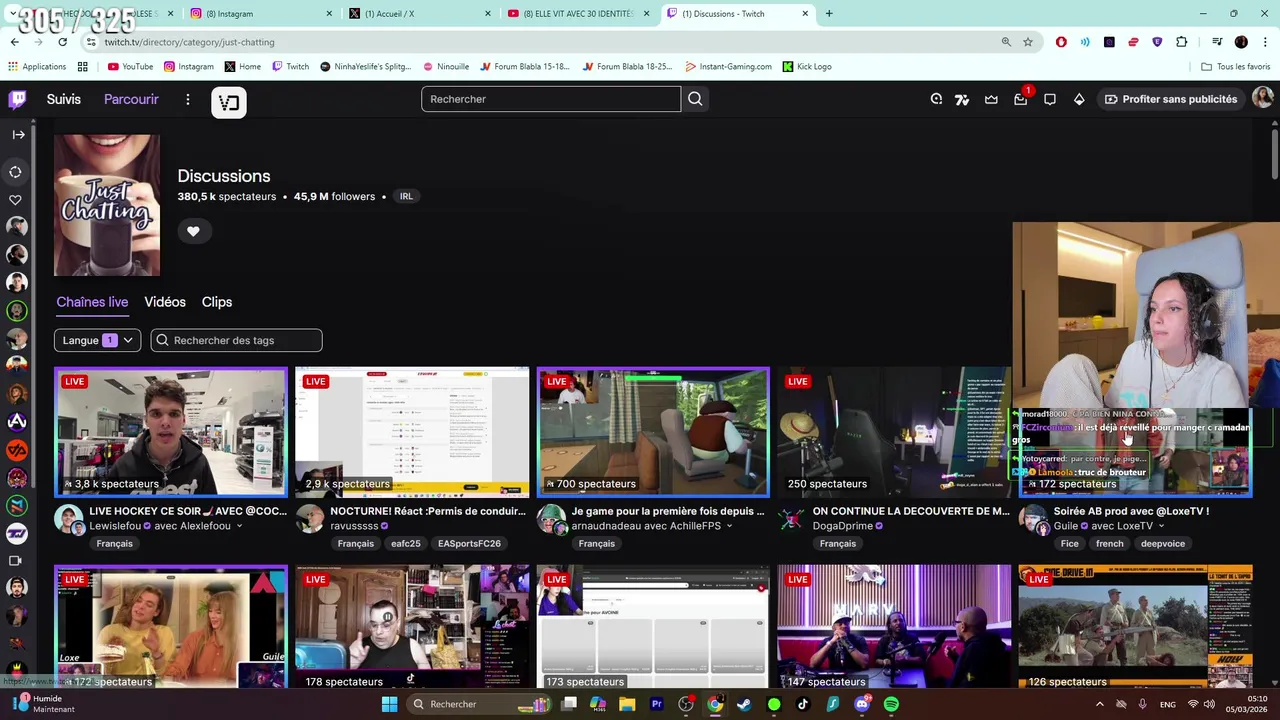Open the LIVE HOCKEY CE SOIR stream thumbnail
The height and width of the screenshot is (720, 1280).
[171, 432]
